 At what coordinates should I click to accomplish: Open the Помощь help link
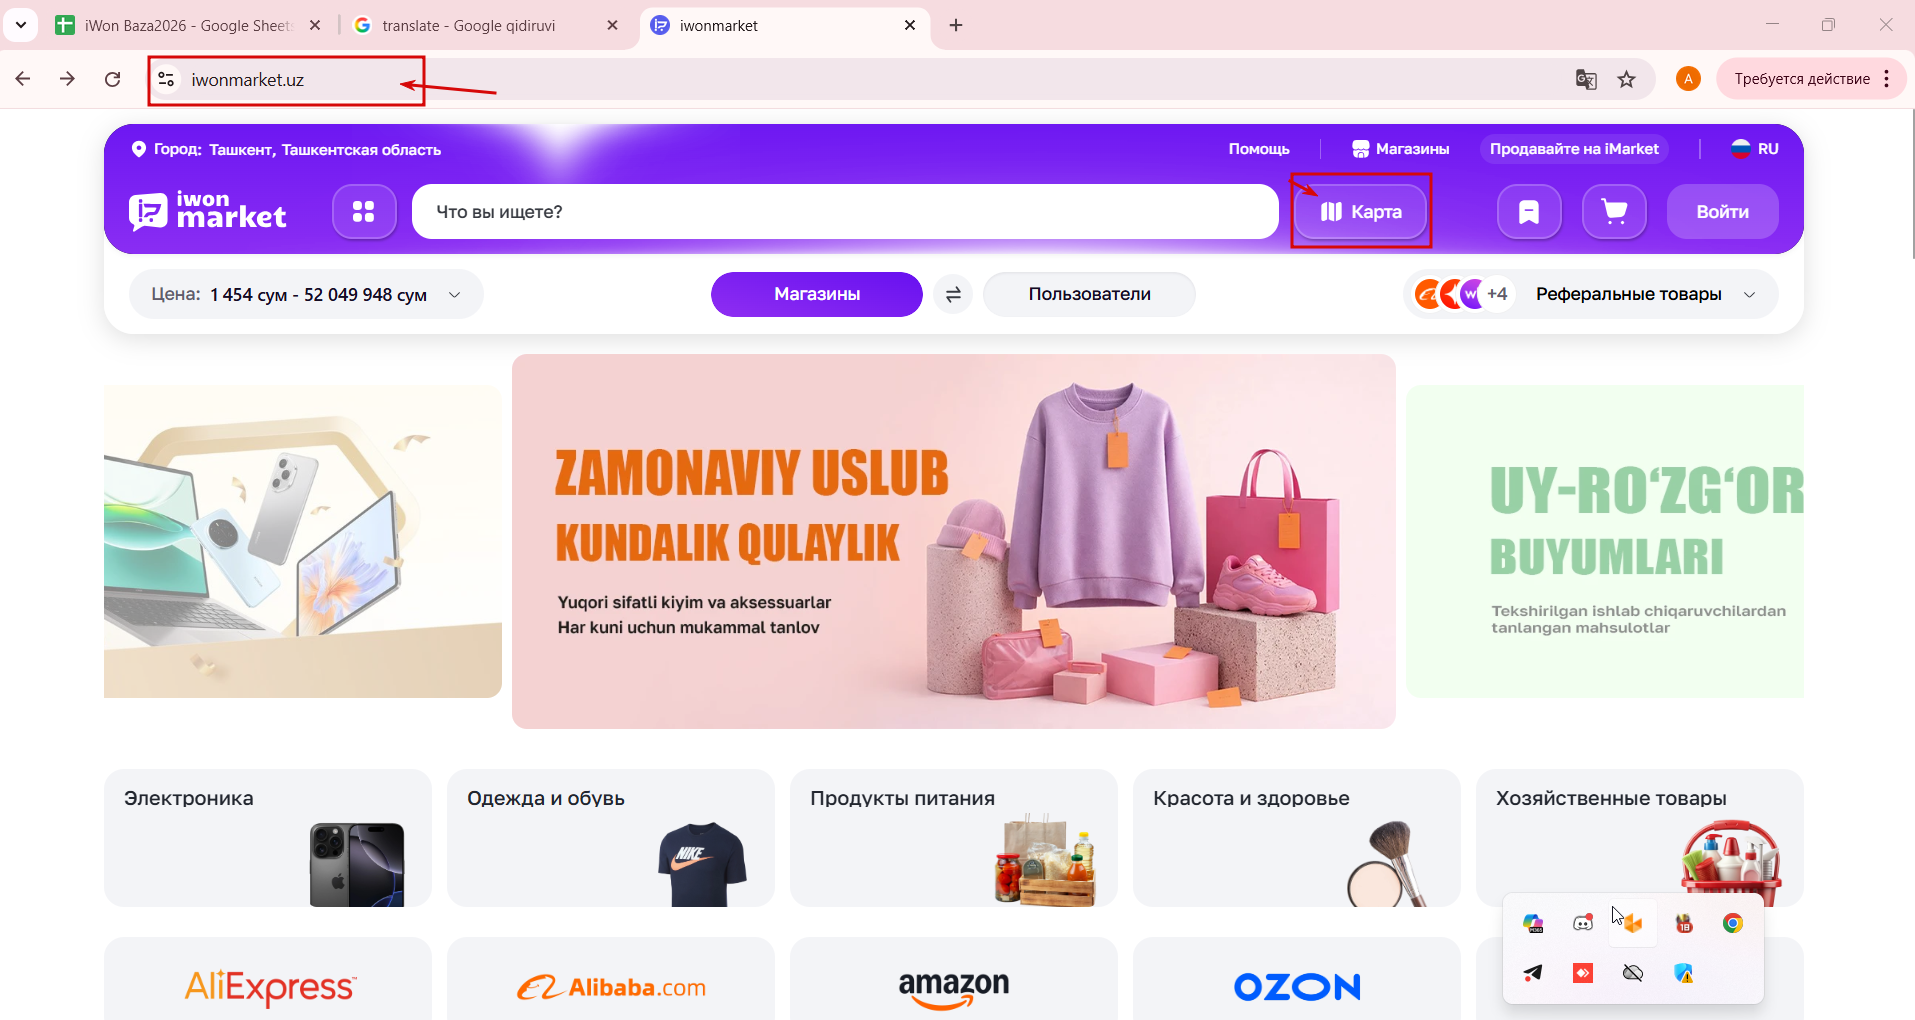[x=1259, y=149]
